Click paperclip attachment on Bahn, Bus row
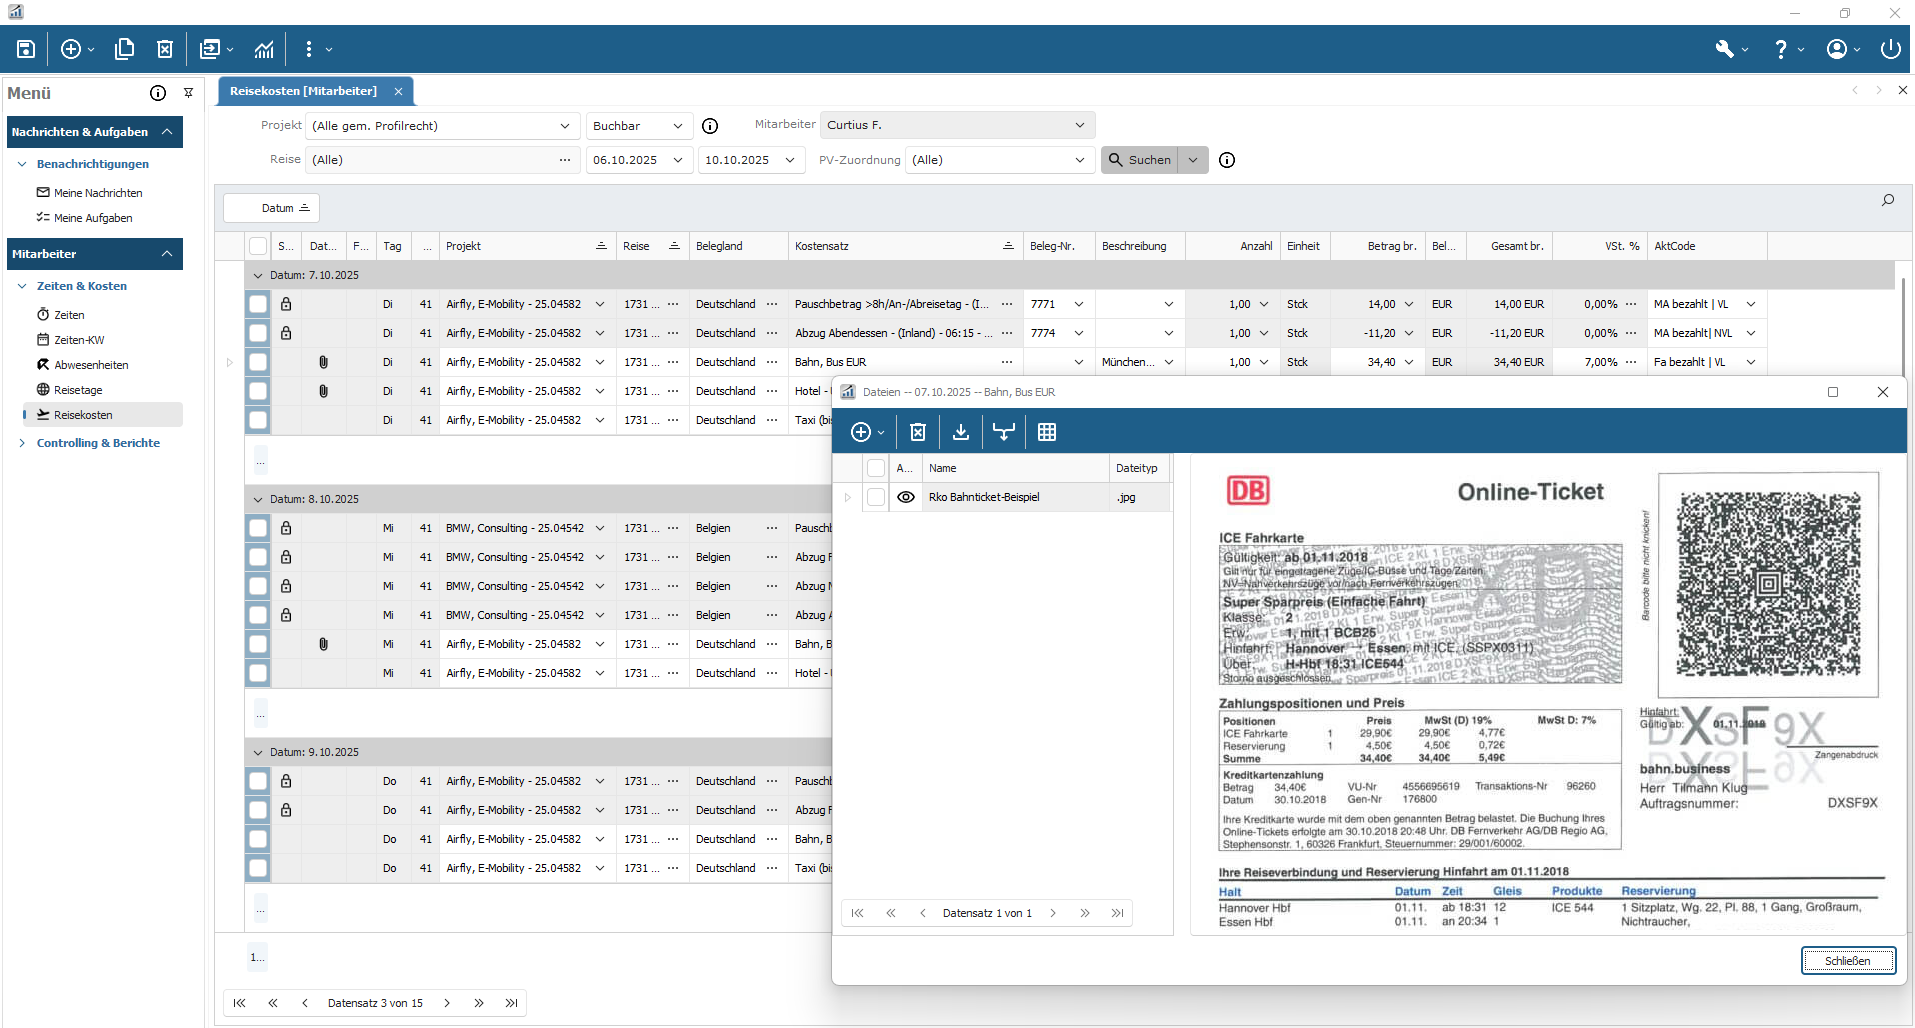The image size is (1915, 1028). pos(323,362)
